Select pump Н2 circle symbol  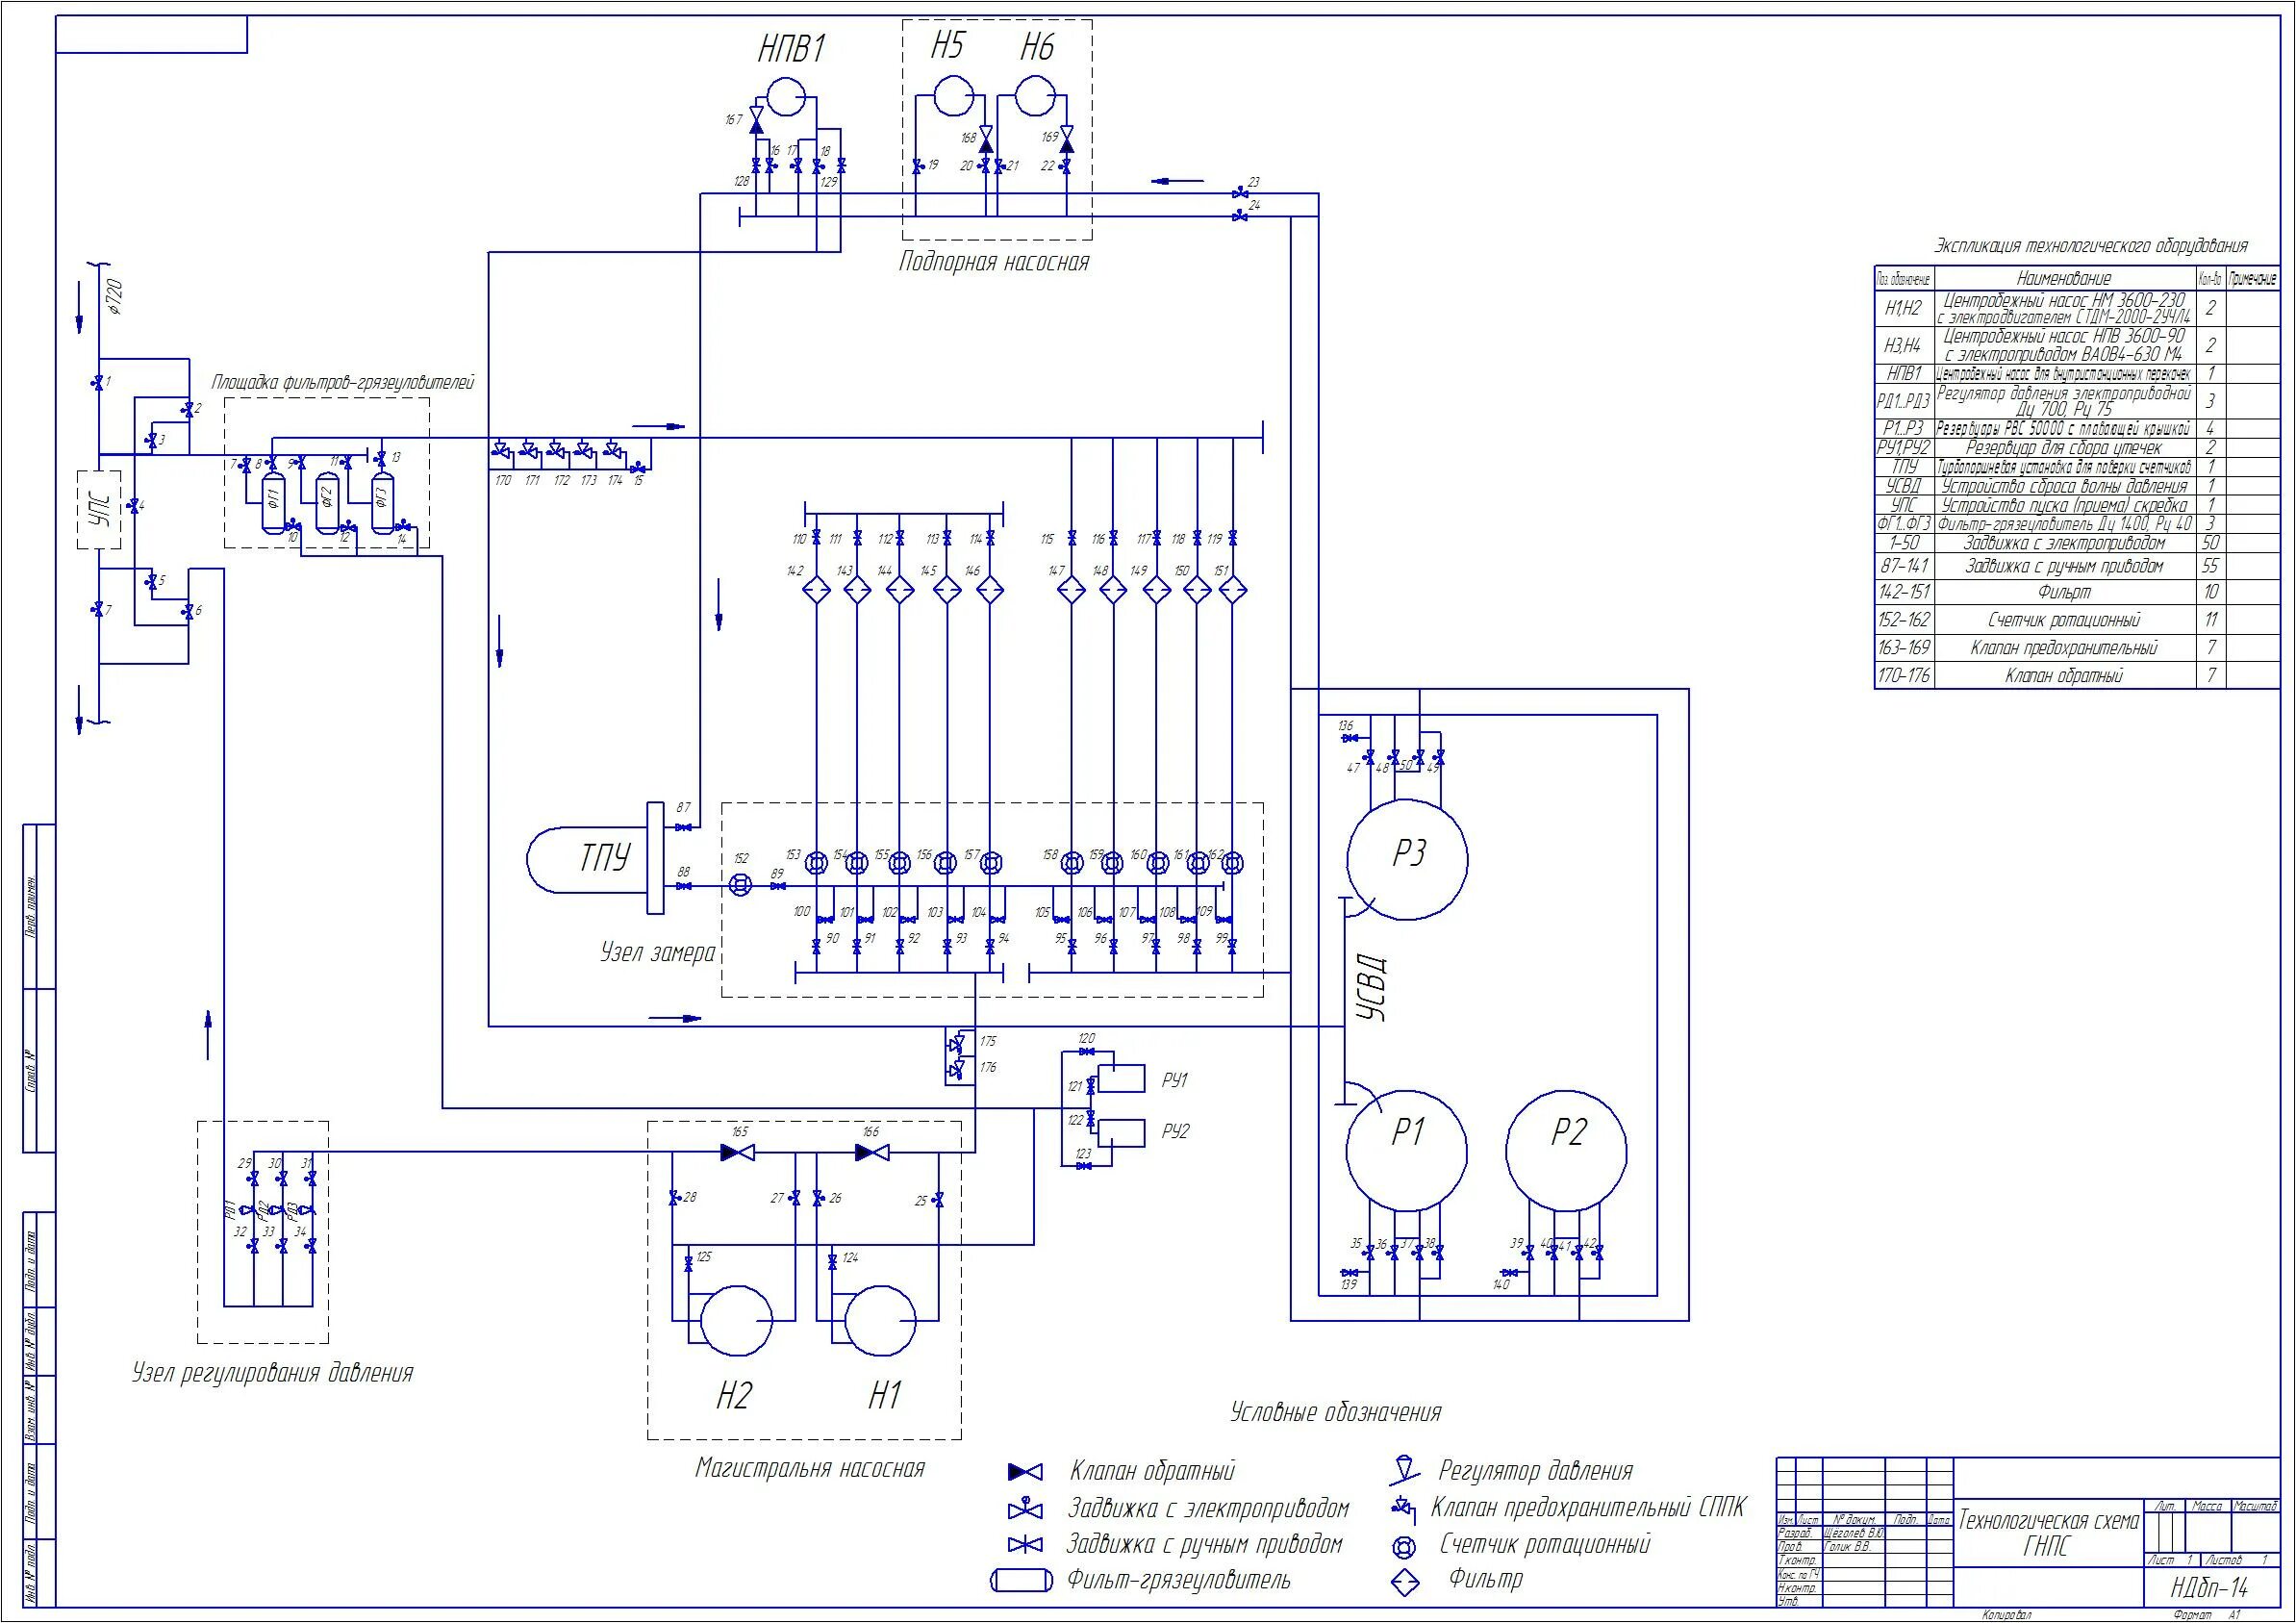coord(736,1320)
